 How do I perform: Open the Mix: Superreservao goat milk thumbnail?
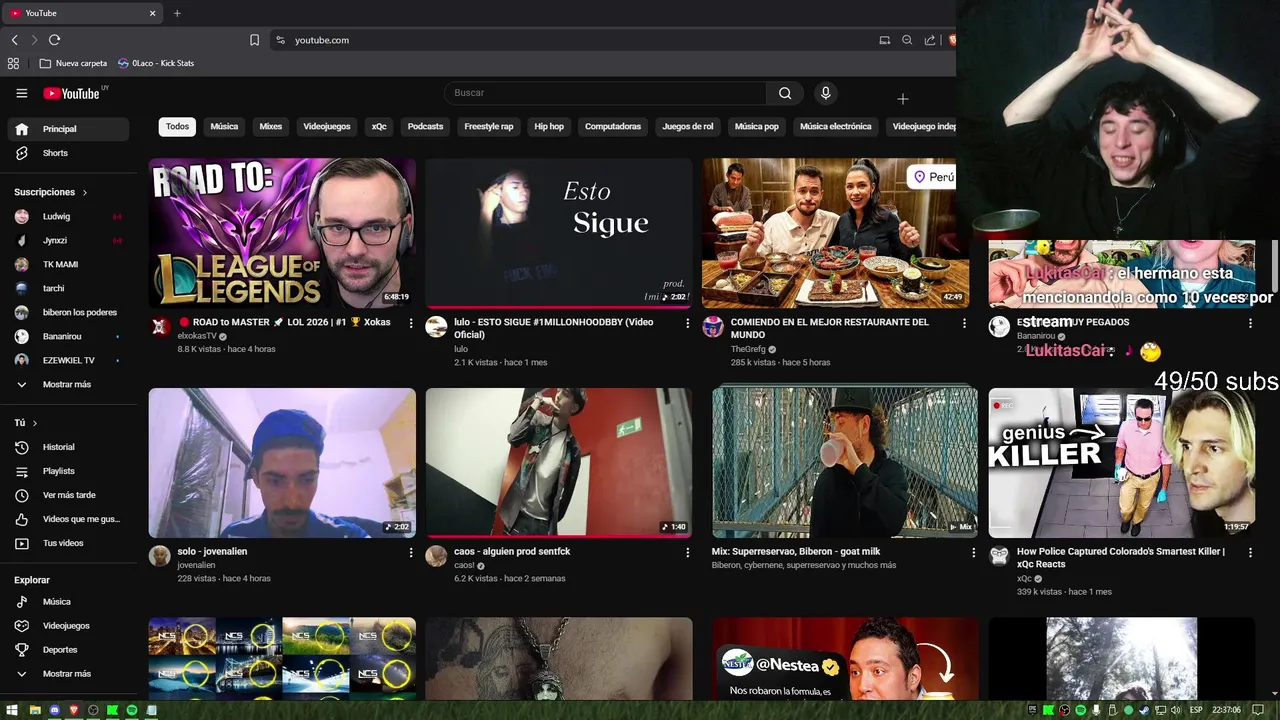coord(845,463)
